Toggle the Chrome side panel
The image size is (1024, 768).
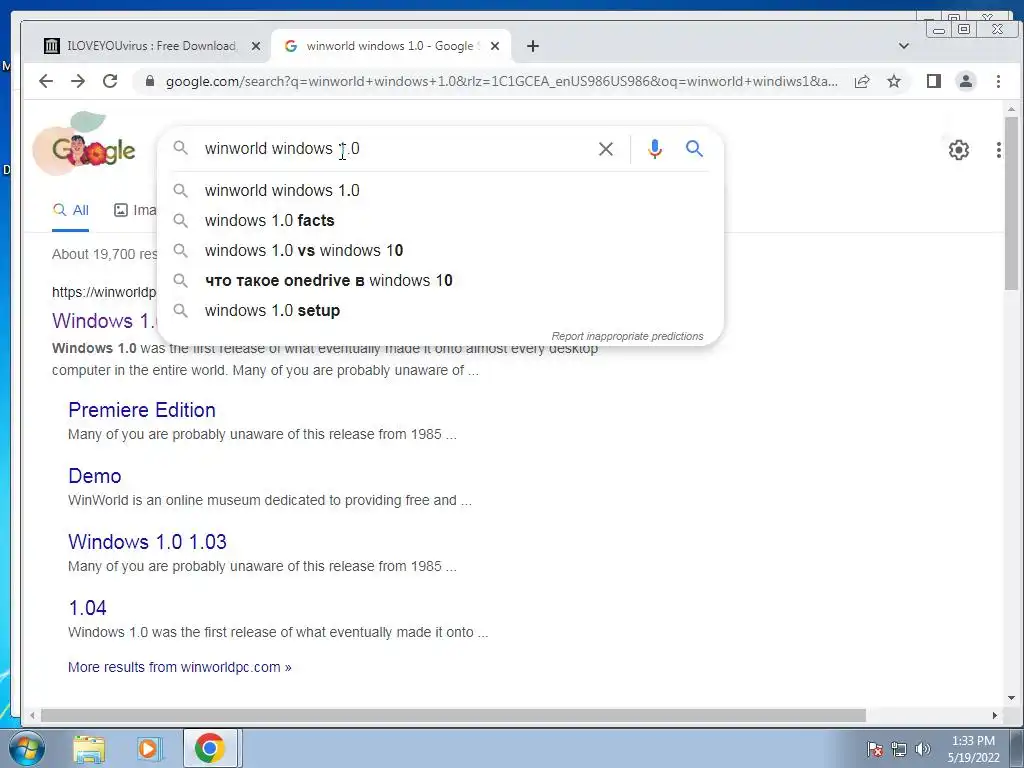[934, 81]
